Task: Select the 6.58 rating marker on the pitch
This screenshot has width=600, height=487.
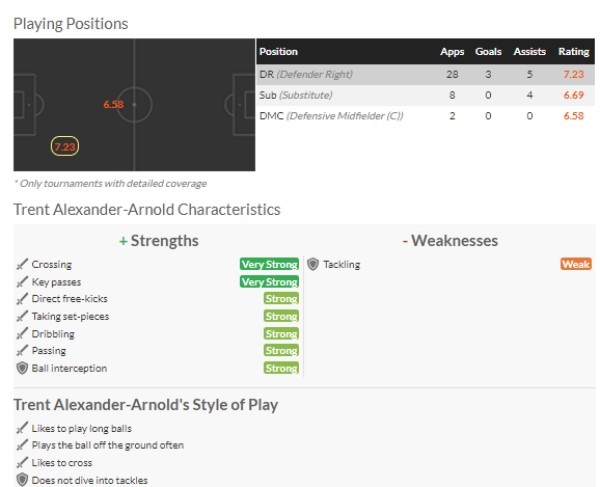Action: pos(113,104)
